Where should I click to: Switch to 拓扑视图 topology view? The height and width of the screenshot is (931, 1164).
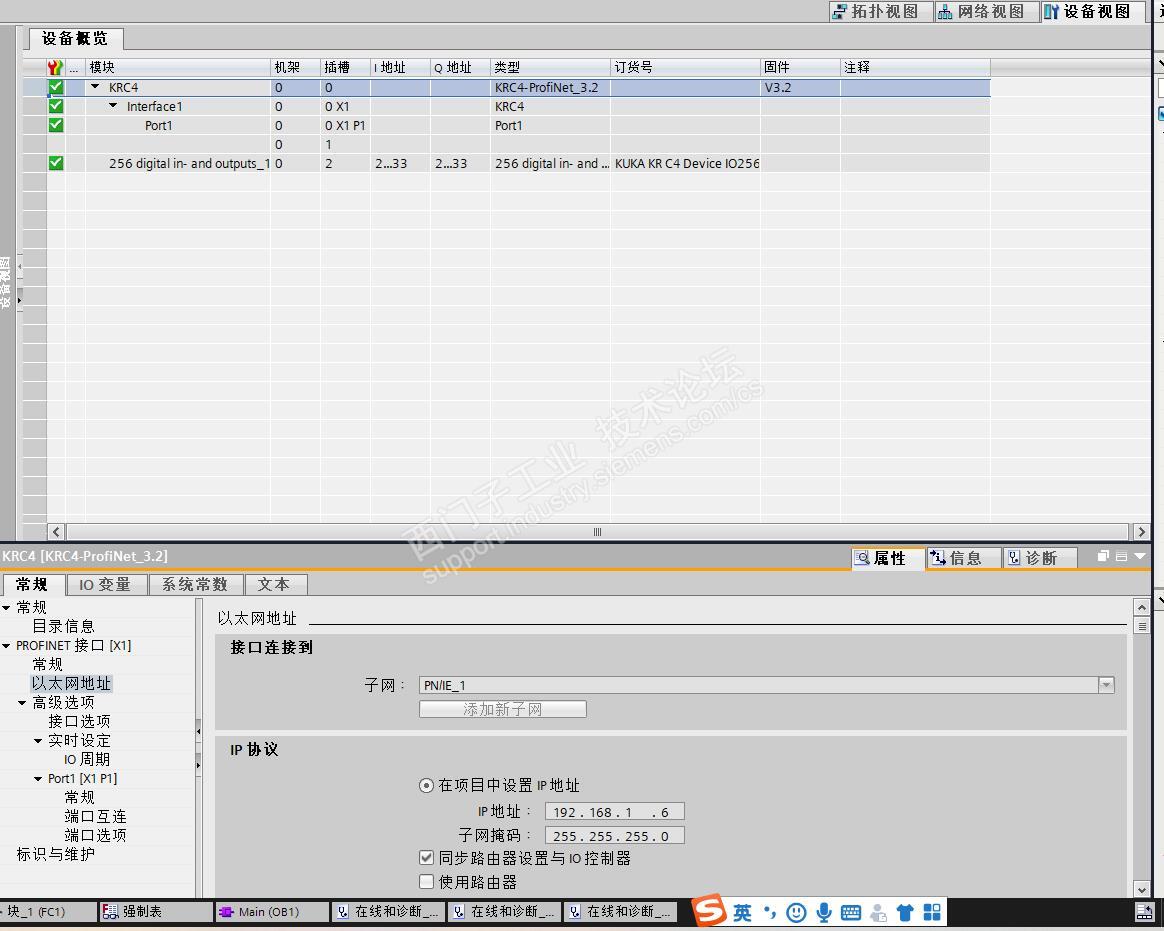click(x=880, y=11)
